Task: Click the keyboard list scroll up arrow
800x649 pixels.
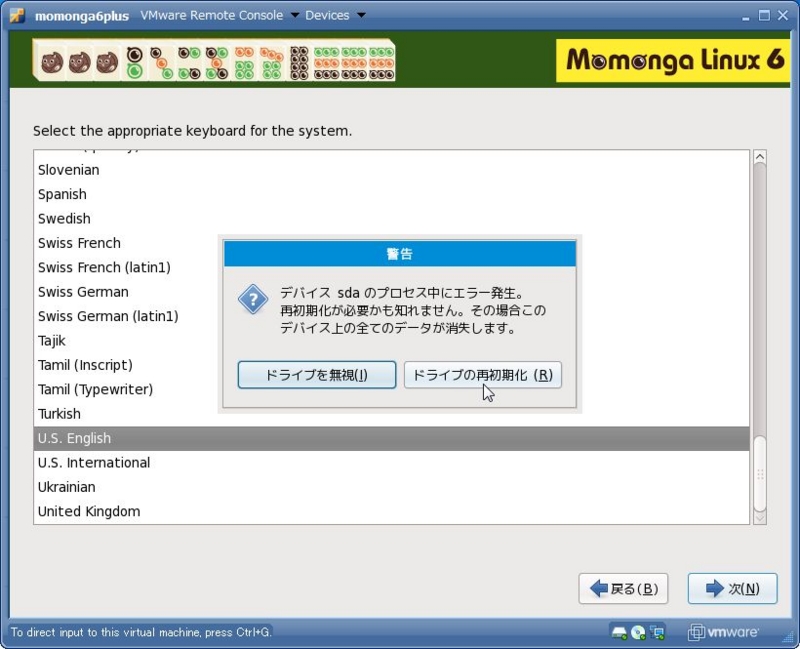Action: point(760,157)
